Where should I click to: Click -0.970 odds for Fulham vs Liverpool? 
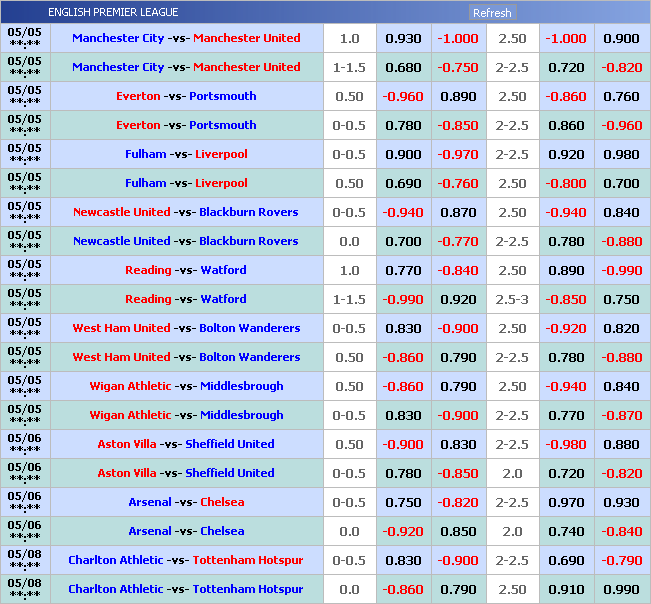point(458,154)
